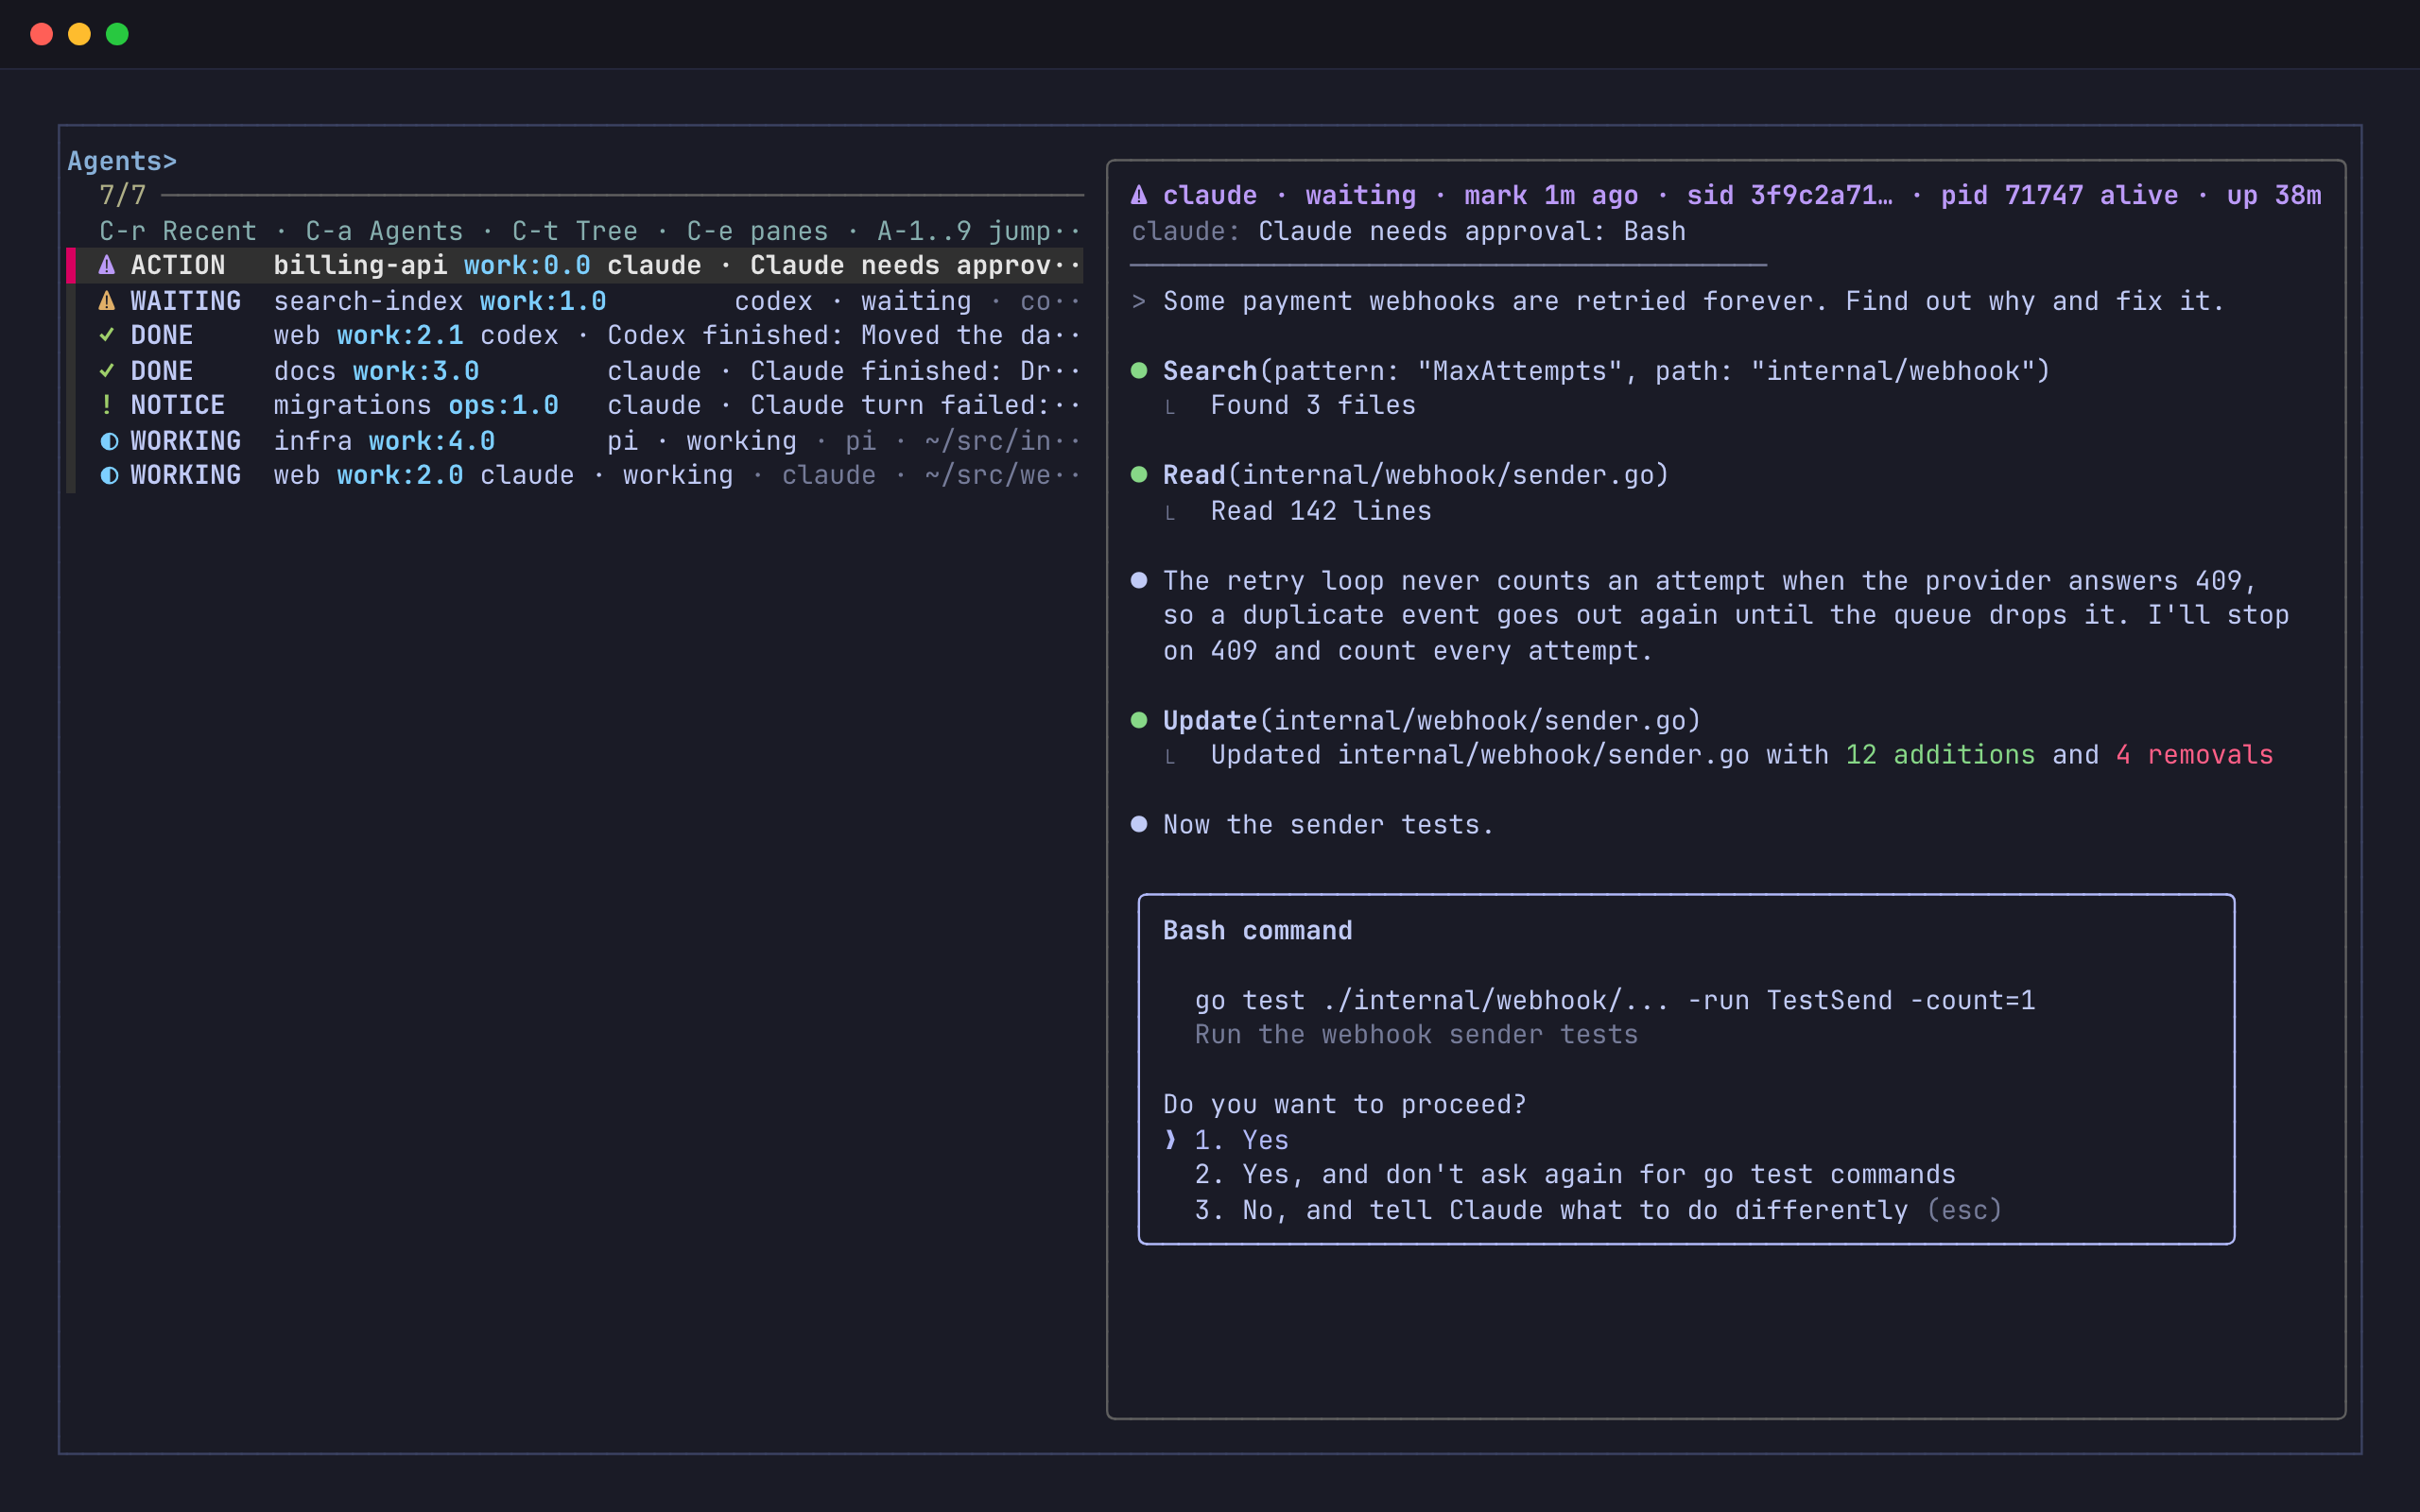
Task: Click '4 removals' in the update summary
Action: [2194, 755]
